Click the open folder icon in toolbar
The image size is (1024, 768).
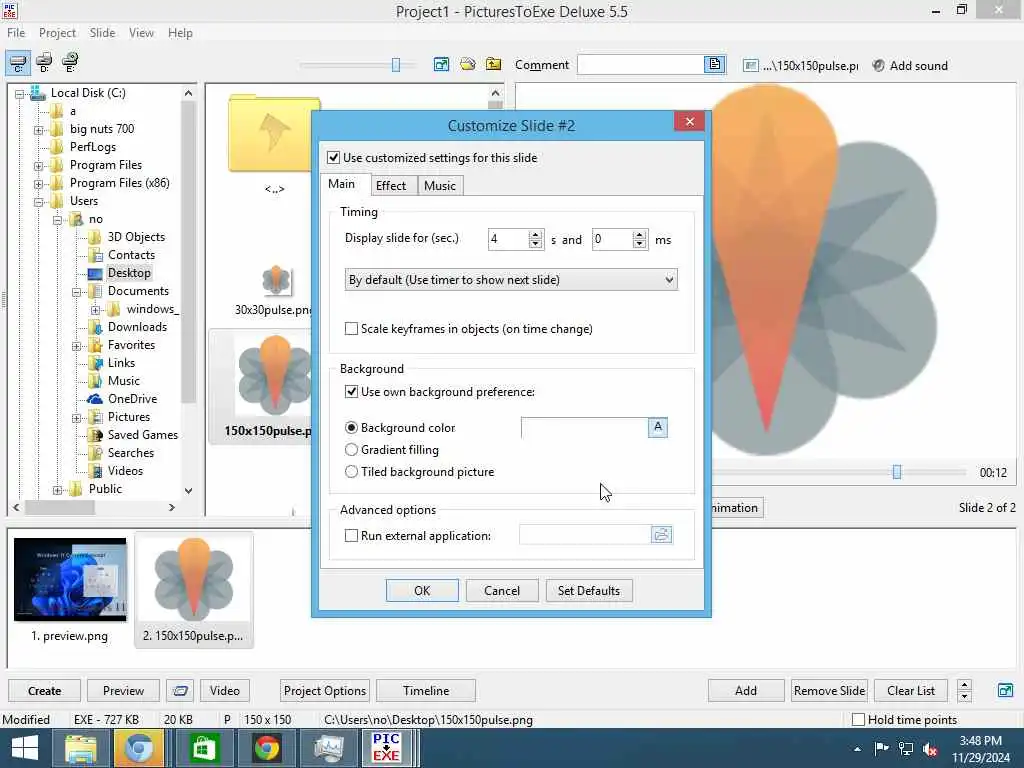(468, 64)
